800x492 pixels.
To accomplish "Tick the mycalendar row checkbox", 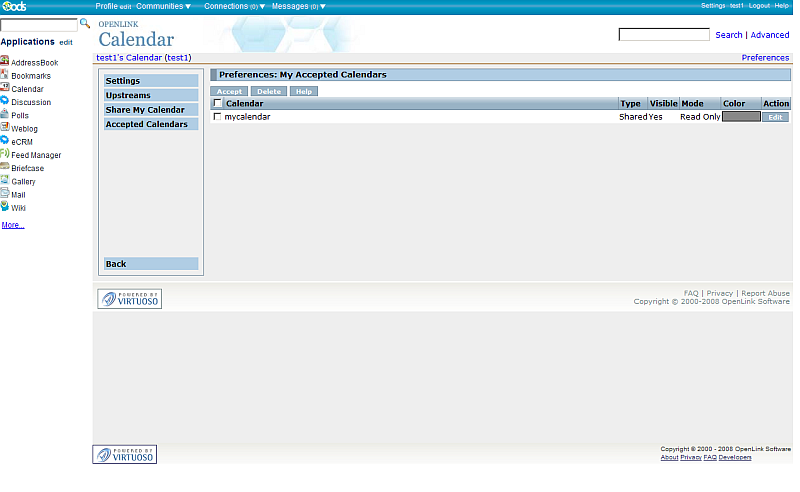I will tap(218, 117).
